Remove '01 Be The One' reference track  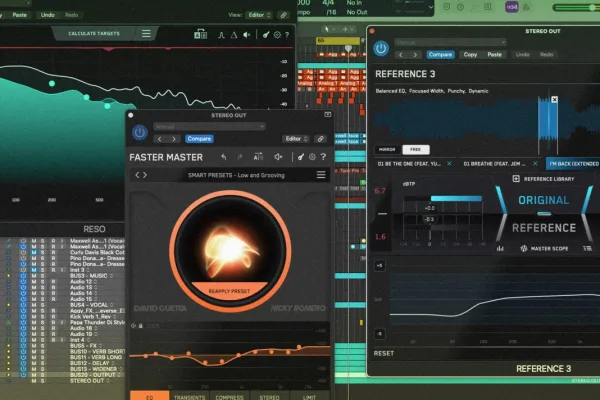[450, 164]
